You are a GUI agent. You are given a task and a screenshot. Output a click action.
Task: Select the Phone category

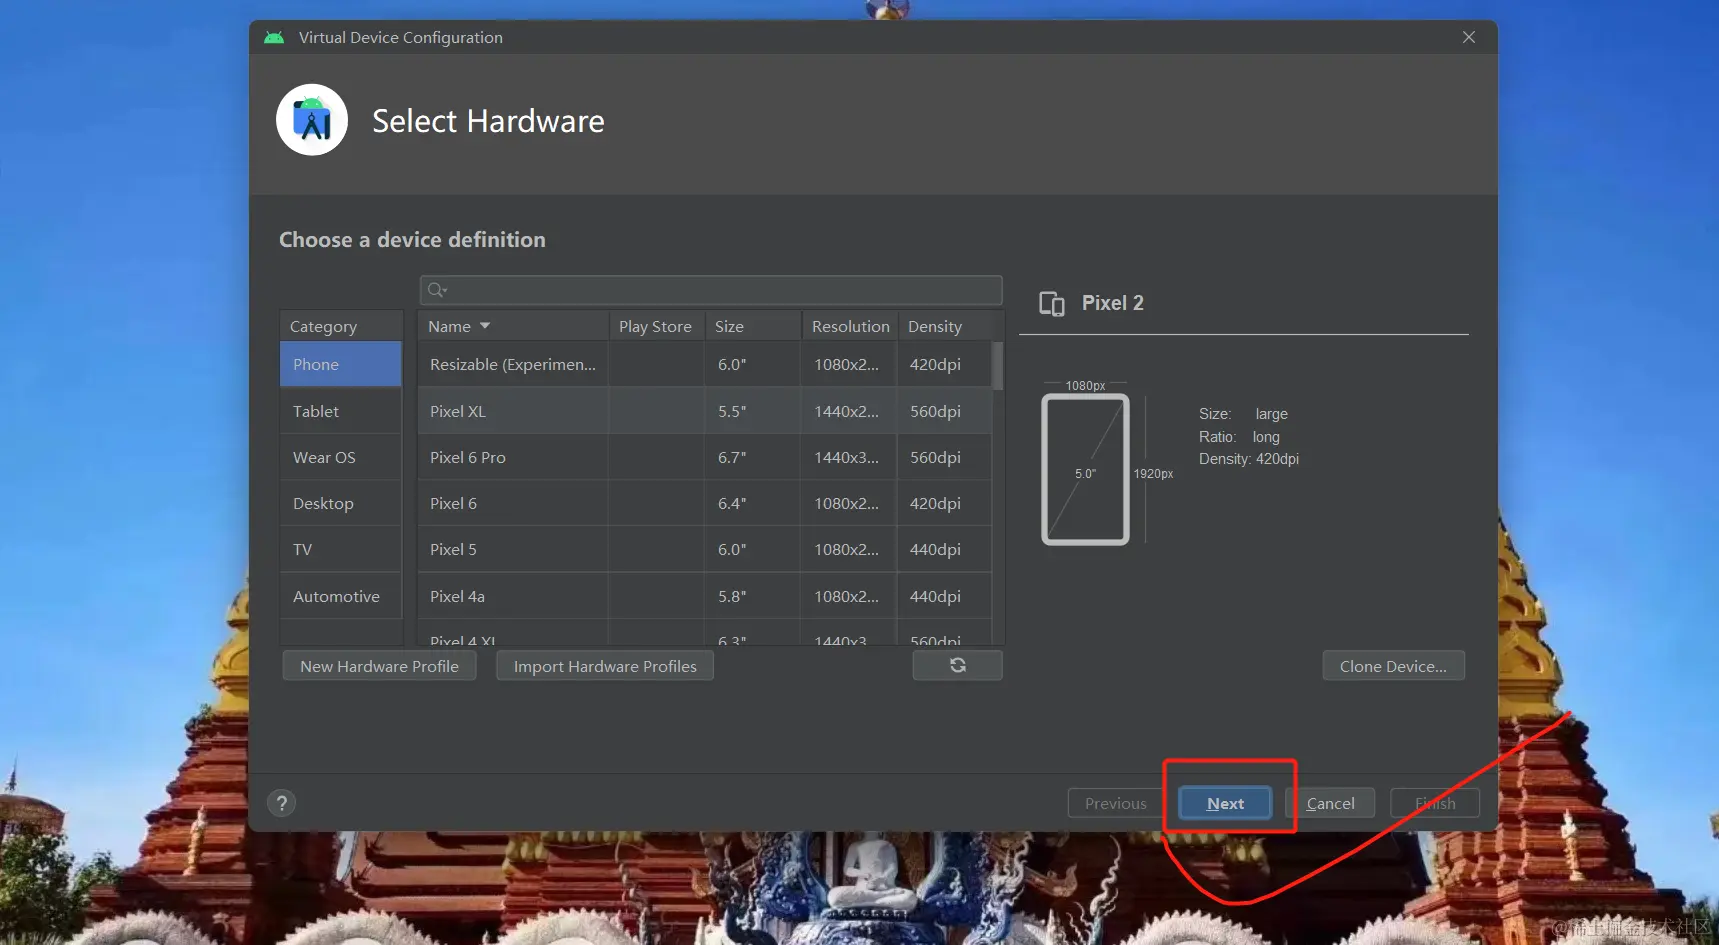pyautogui.click(x=341, y=364)
